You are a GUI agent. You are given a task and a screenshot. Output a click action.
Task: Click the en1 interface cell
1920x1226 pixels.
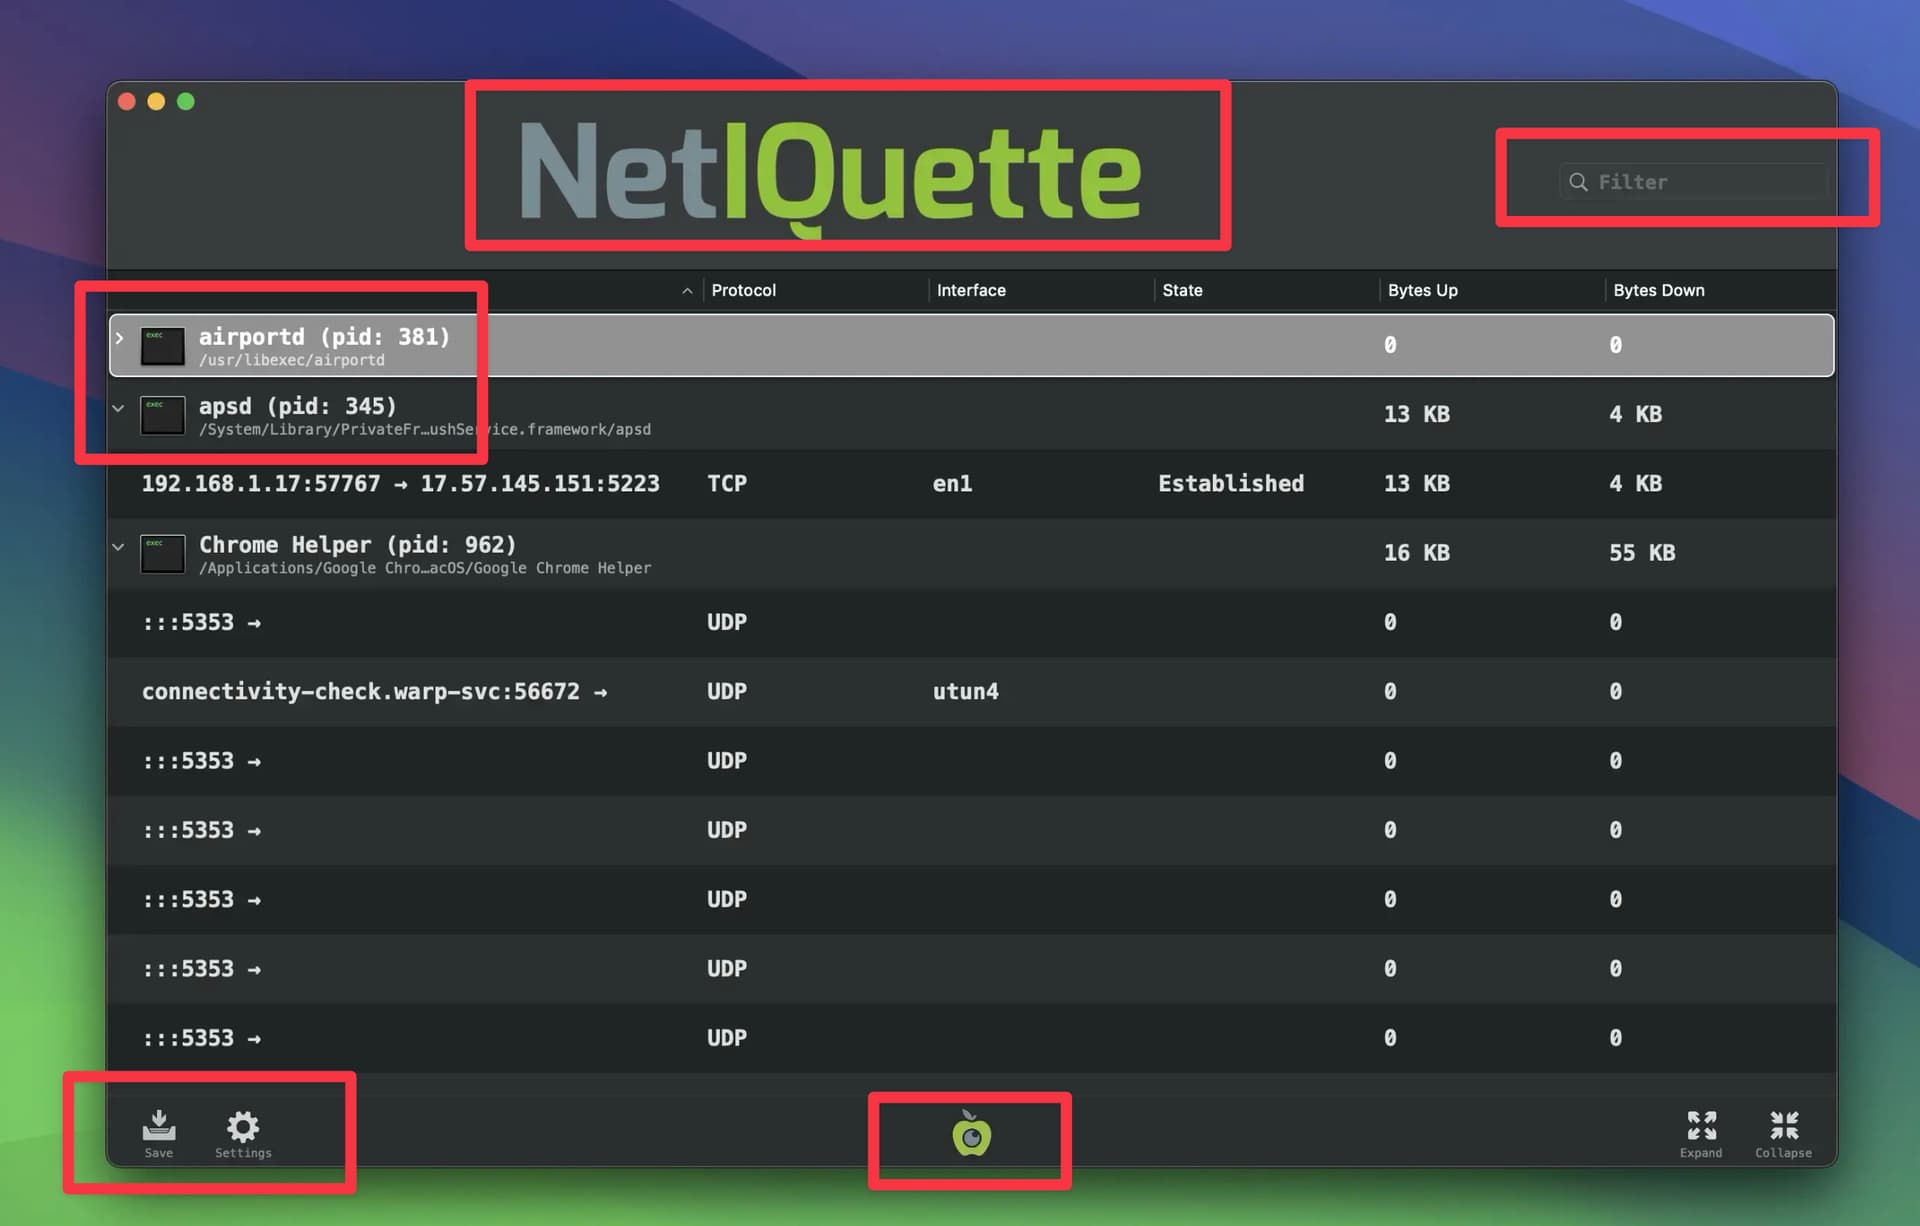click(x=952, y=484)
